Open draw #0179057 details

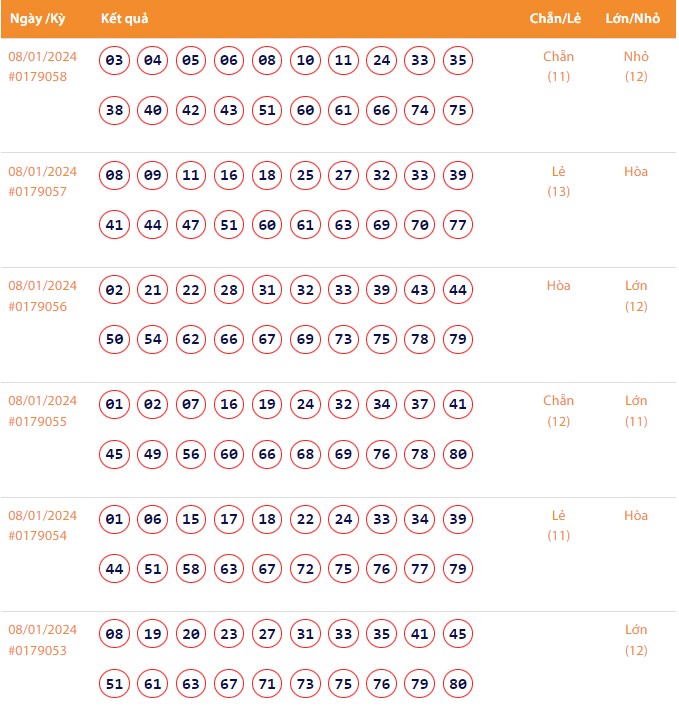[x=37, y=191]
